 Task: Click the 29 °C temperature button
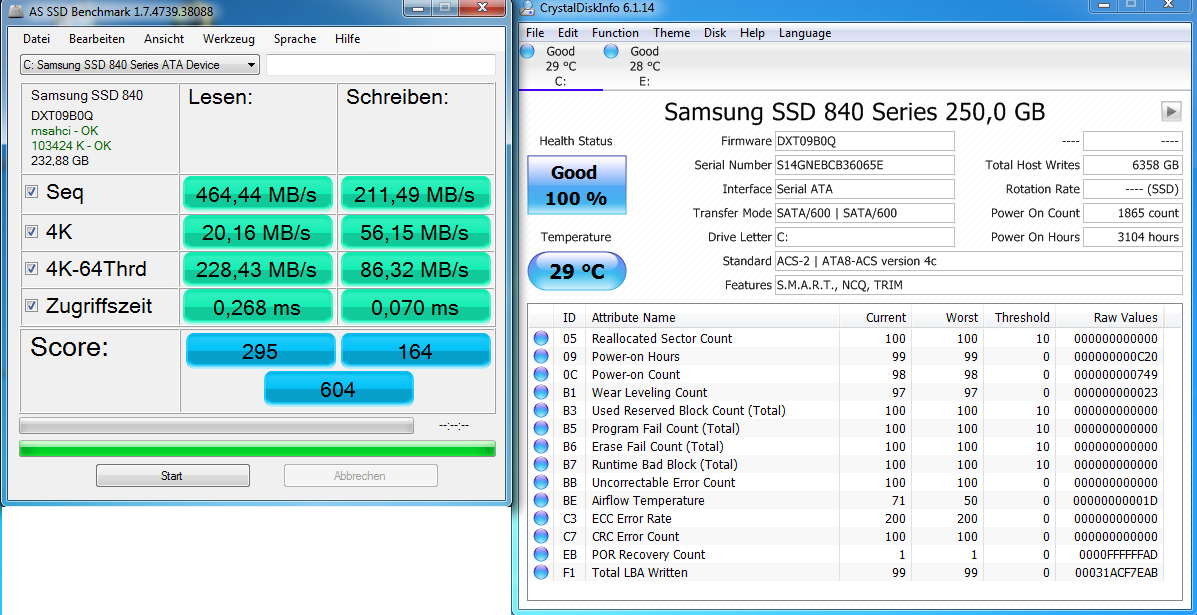click(576, 272)
